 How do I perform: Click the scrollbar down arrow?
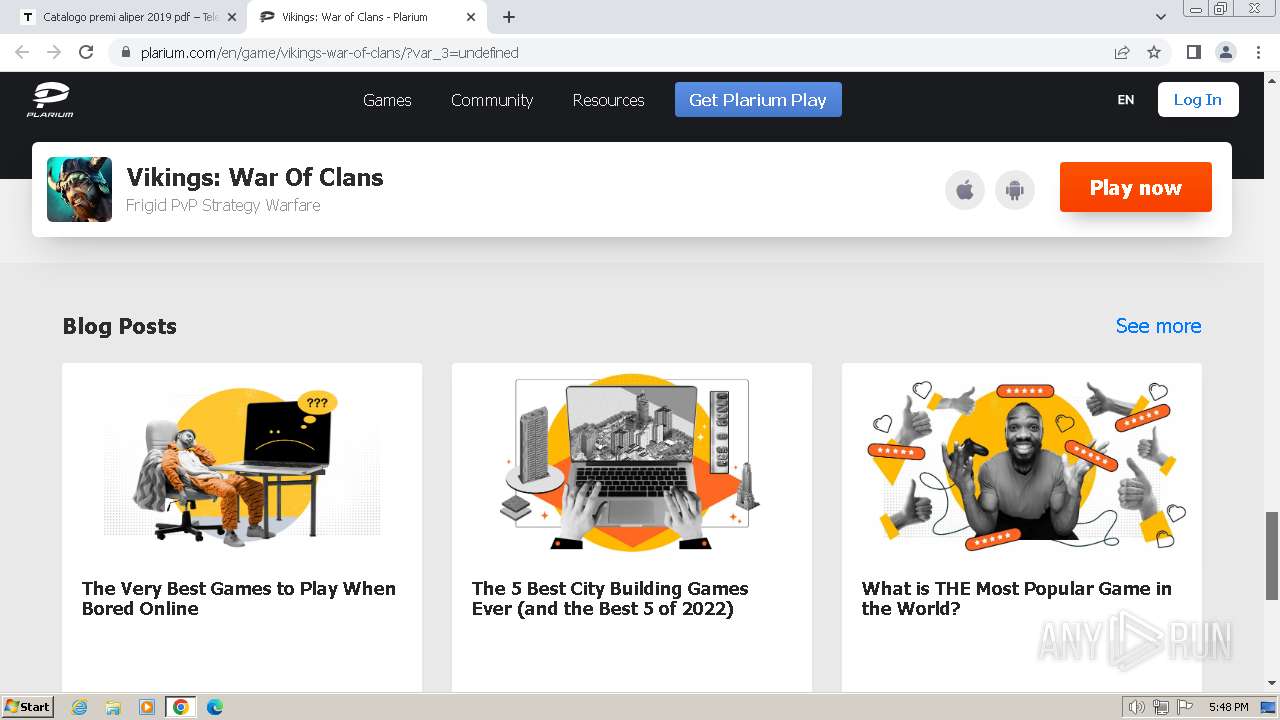coord(1272,684)
